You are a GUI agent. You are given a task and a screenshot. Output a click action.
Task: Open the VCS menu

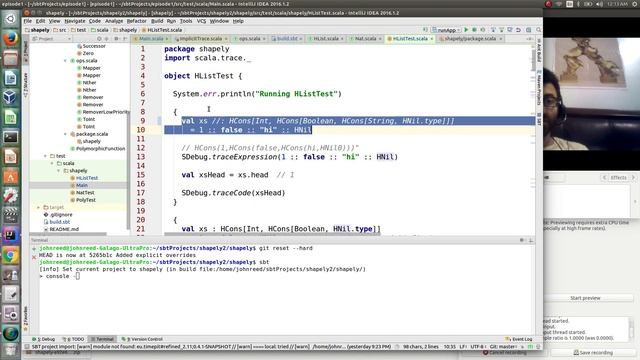tap(201, 21)
